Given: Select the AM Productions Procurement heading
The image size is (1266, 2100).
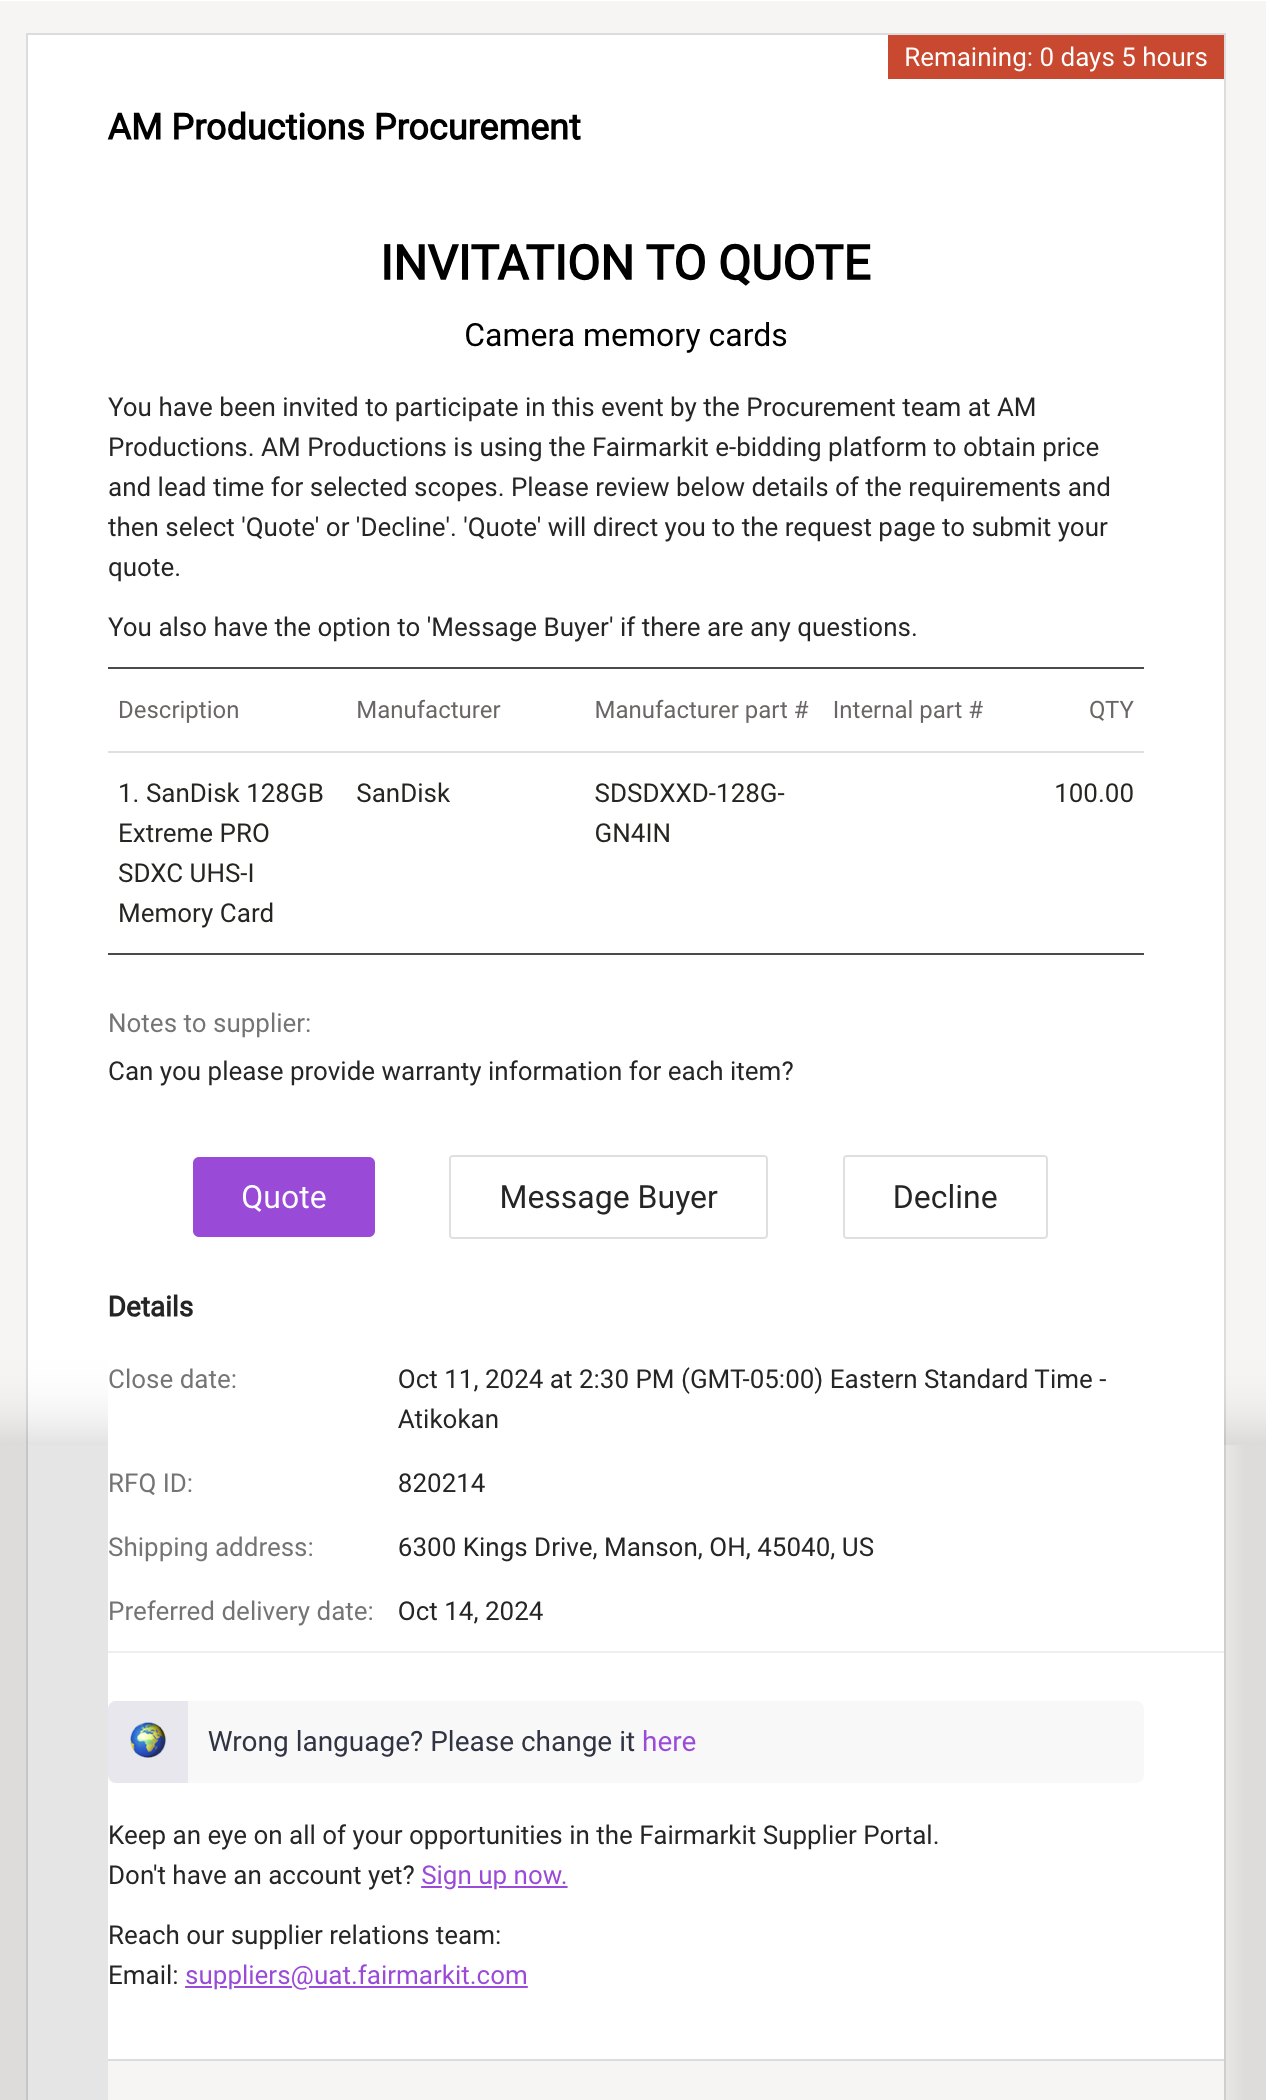Looking at the screenshot, I should 344,127.
